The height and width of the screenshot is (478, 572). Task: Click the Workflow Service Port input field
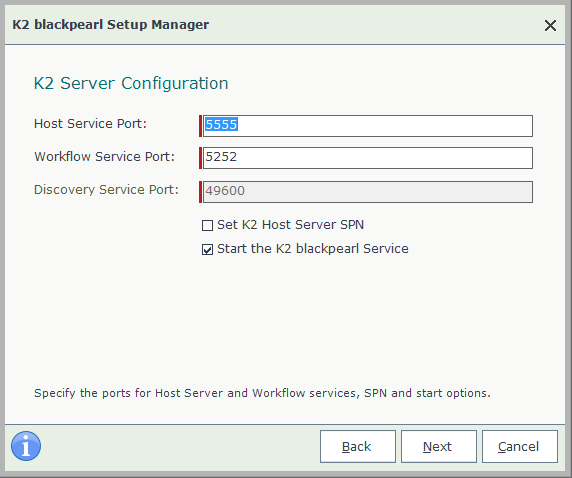coord(368,158)
